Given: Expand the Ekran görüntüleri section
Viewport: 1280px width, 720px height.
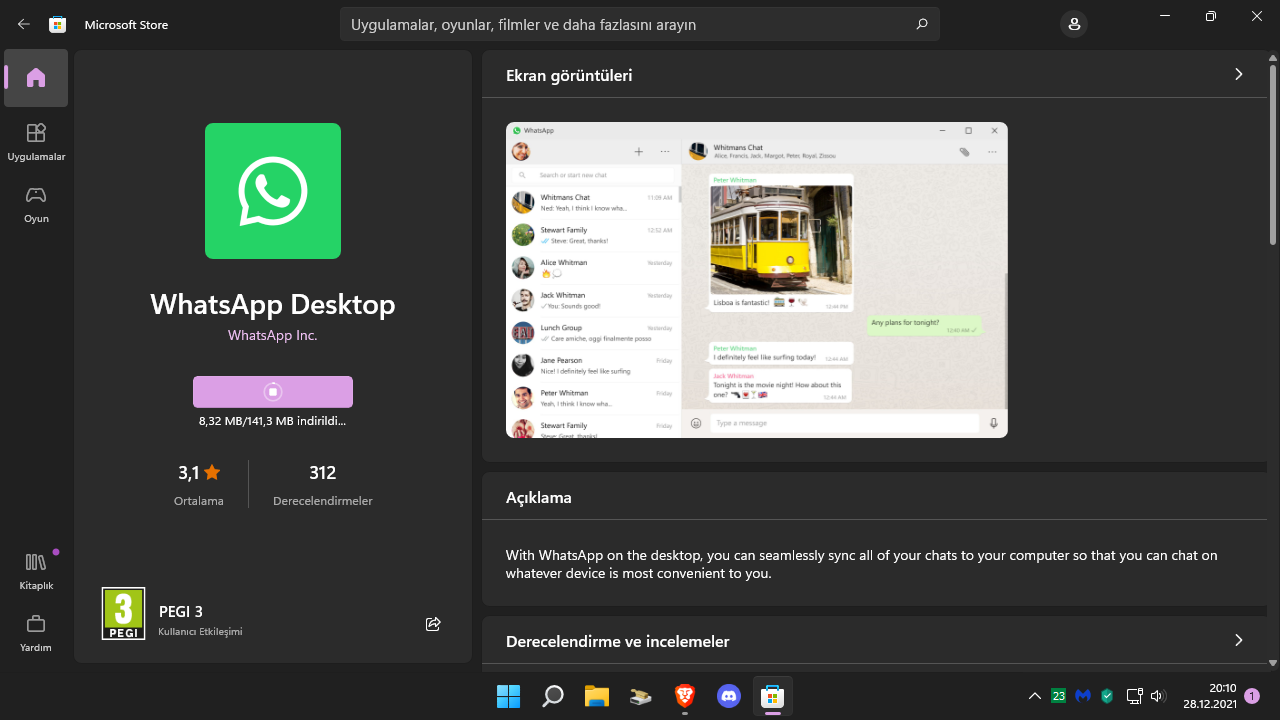Looking at the screenshot, I should pos(1238,74).
